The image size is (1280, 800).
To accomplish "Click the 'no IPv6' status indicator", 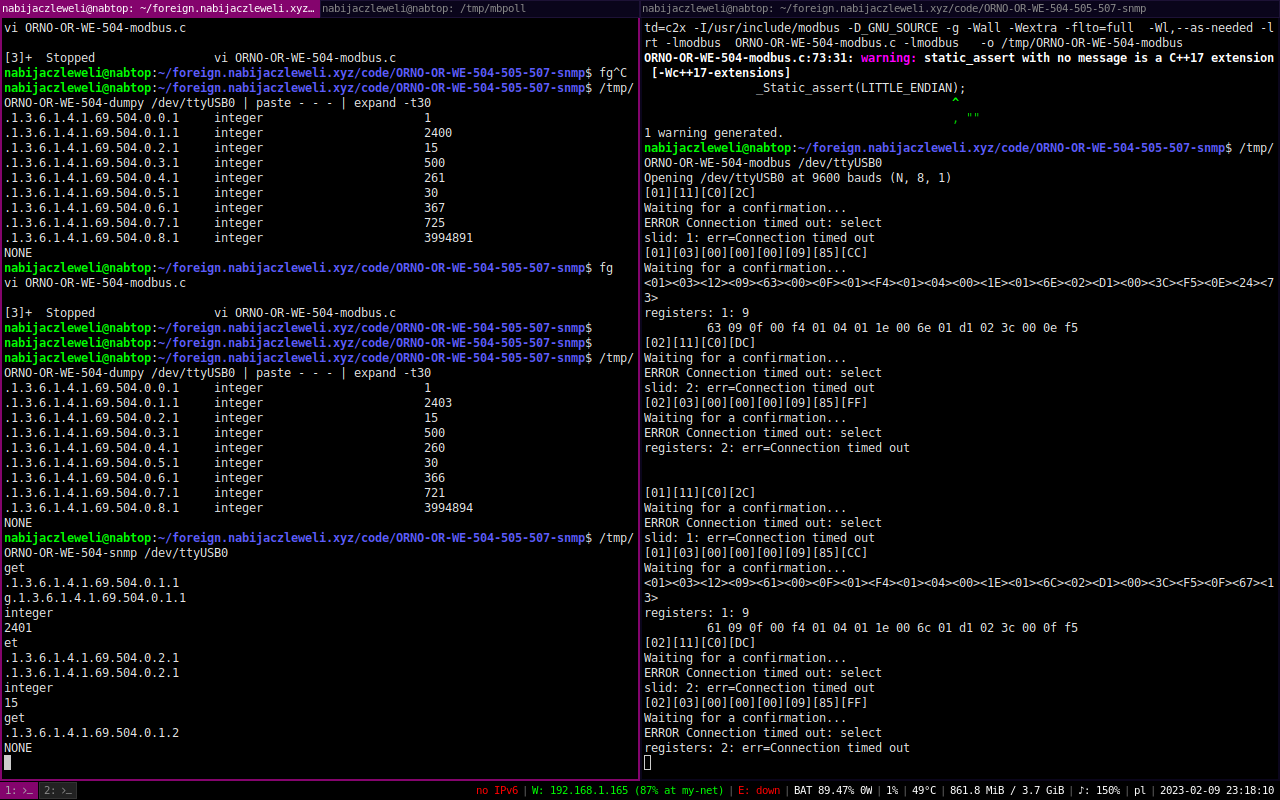I will click(x=497, y=790).
